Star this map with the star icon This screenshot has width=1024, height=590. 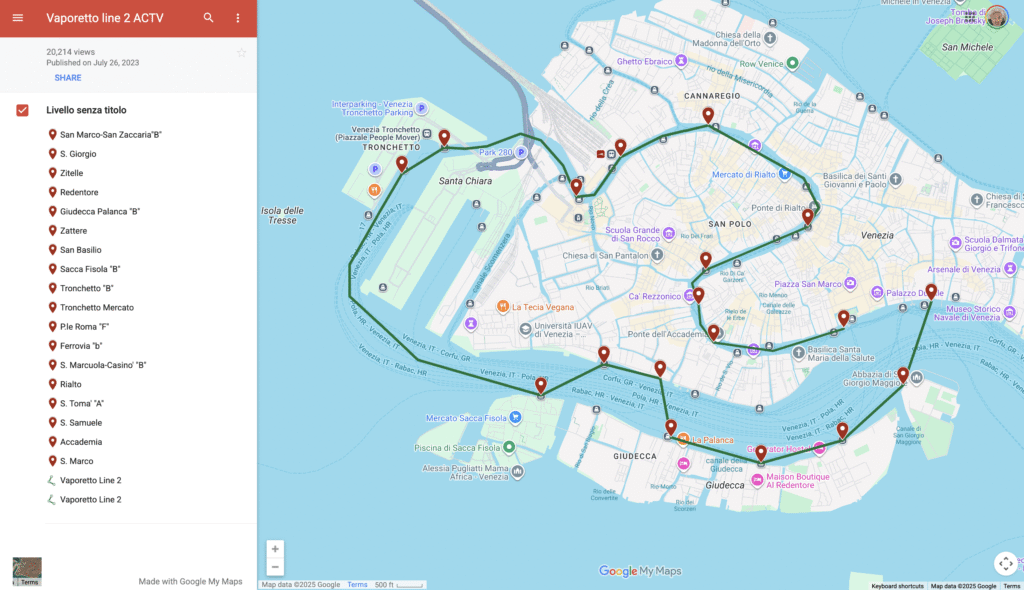(x=241, y=53)
